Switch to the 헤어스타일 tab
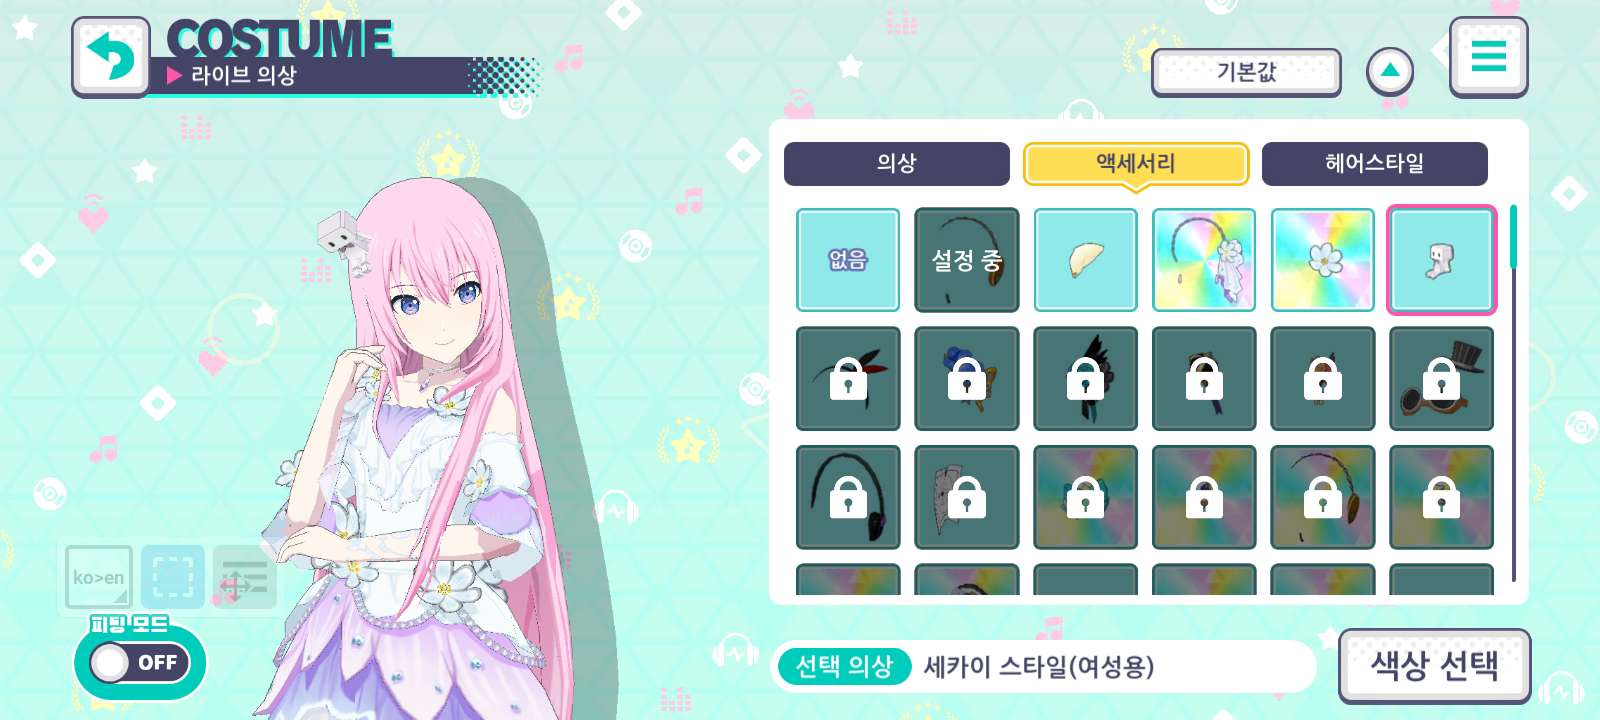 click(x=1375, y=164)
